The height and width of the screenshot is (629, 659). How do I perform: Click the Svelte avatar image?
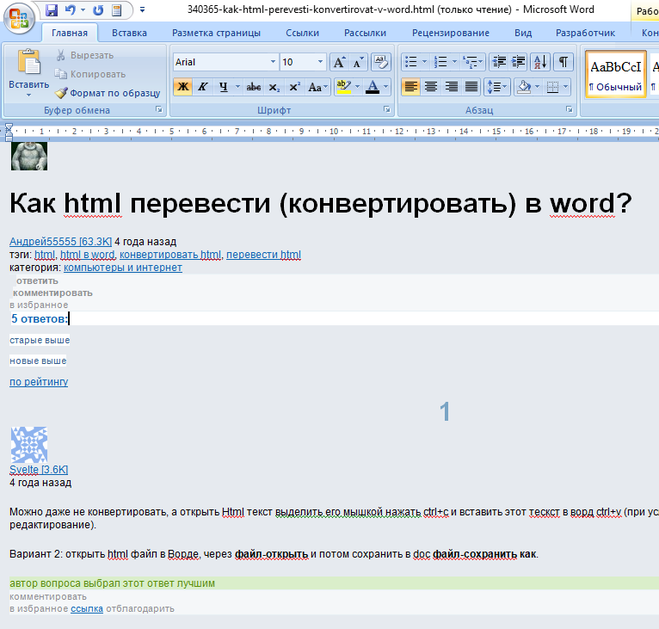pyautogui.click(x=29, y=445)
